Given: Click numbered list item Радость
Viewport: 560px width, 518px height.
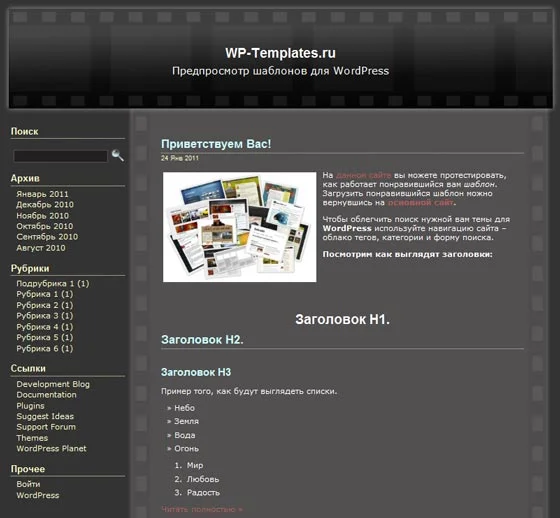Looking at the screenshot, I should point(203,493).
